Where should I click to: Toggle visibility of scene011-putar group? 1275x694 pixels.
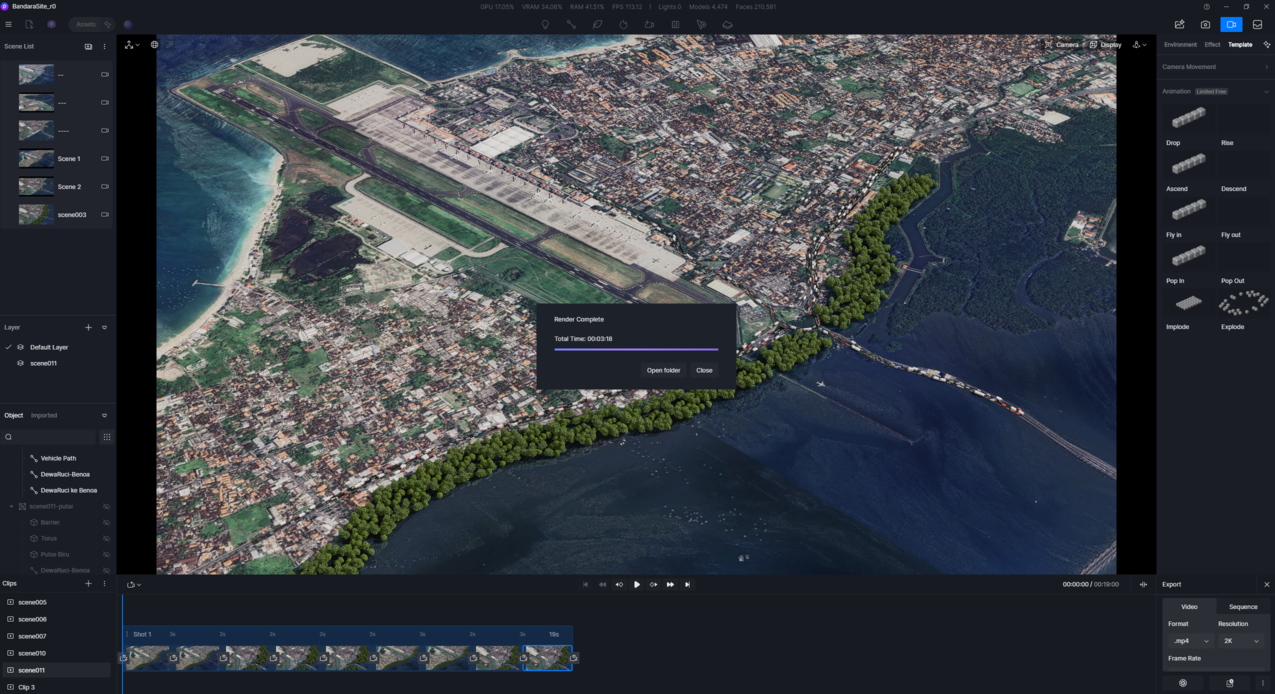tap(106, 507)
